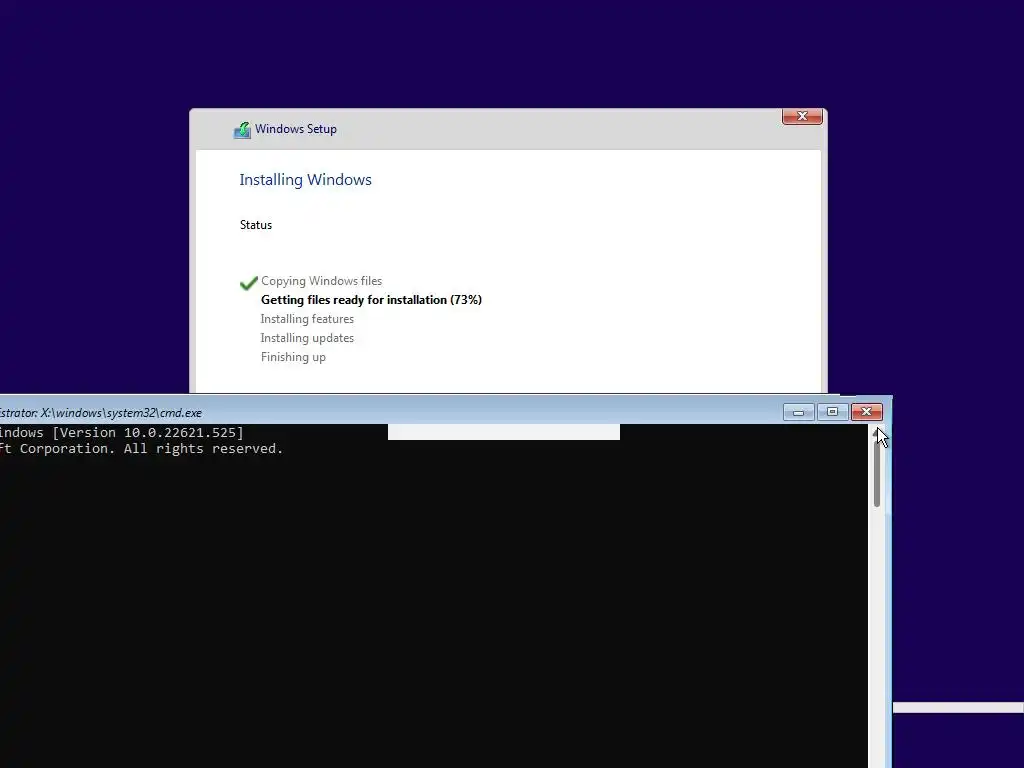Image resolution: width=1024 pixels, height=768 pixels.
Task: Click the 'Status' label in Setup
Action: click(255, 225)
